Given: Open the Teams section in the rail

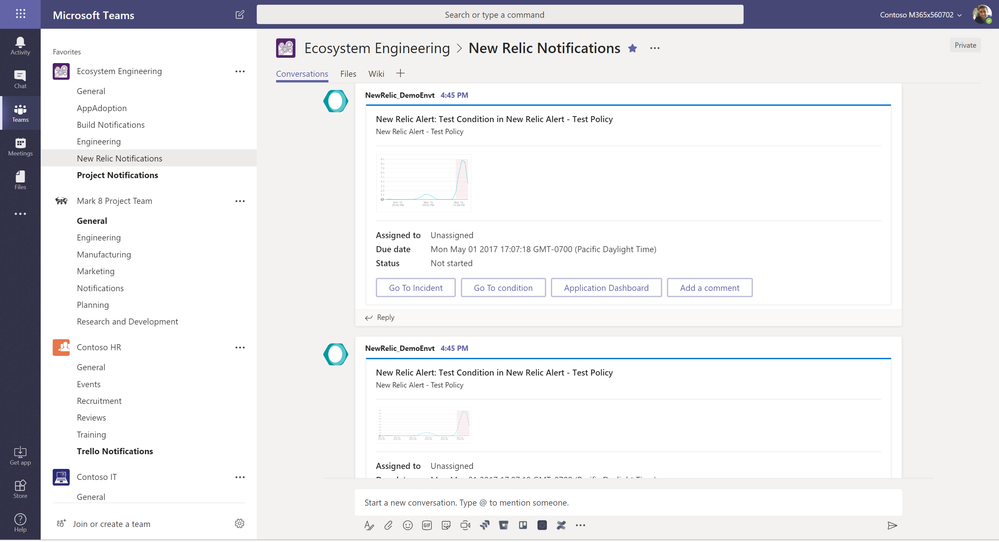Looking at the screenshot, I should pyautogui.click(x=20, y=113).
